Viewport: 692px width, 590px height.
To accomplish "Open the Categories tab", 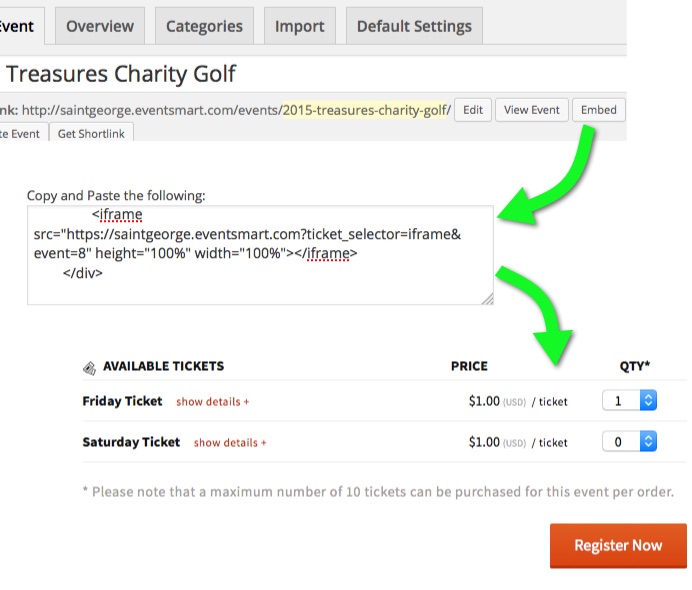I will pos(204,26).
